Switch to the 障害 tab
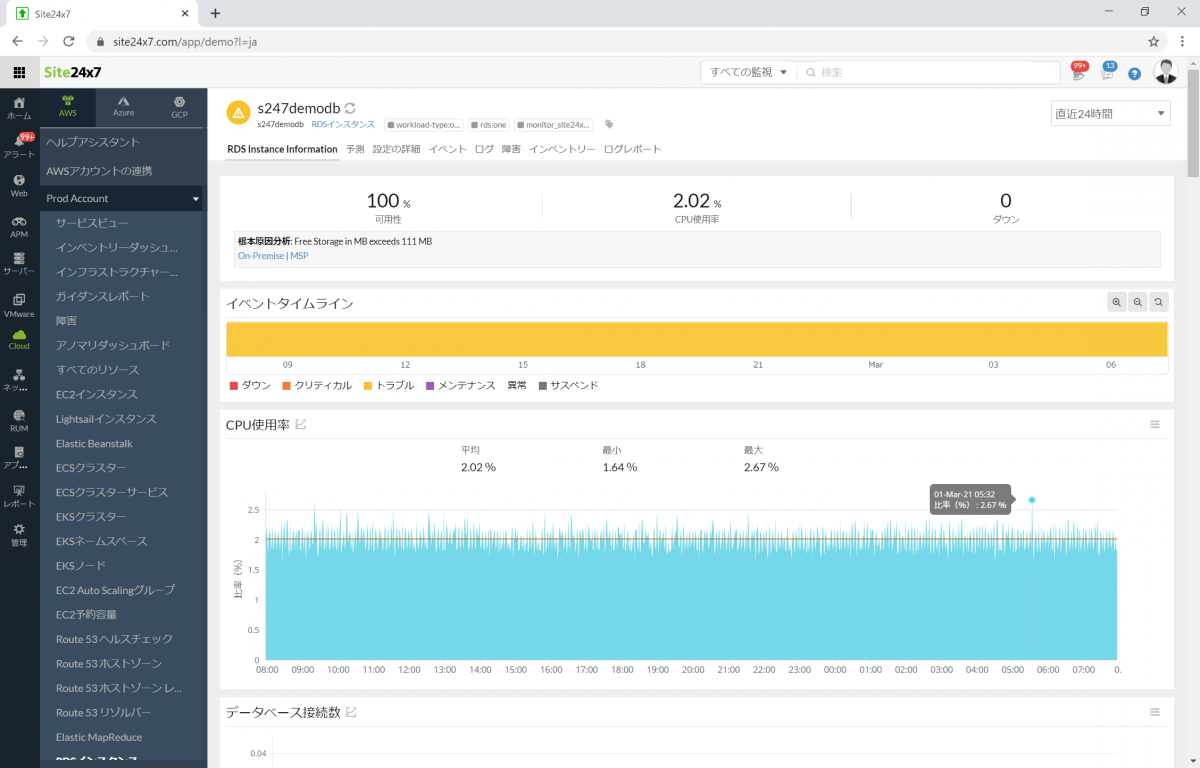Image resolution: width=1200 pixels, height=768 pixels. (511, 149)
